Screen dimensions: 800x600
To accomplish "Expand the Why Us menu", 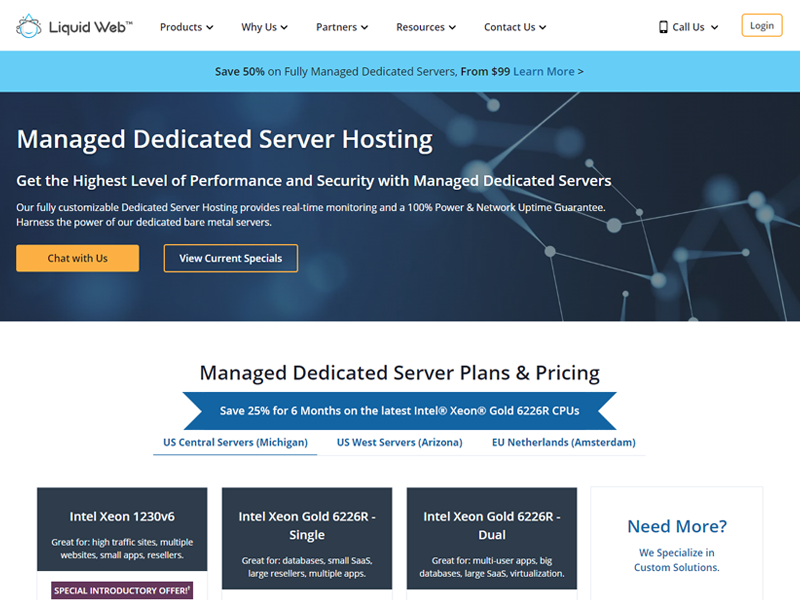I will coord(264,27).
